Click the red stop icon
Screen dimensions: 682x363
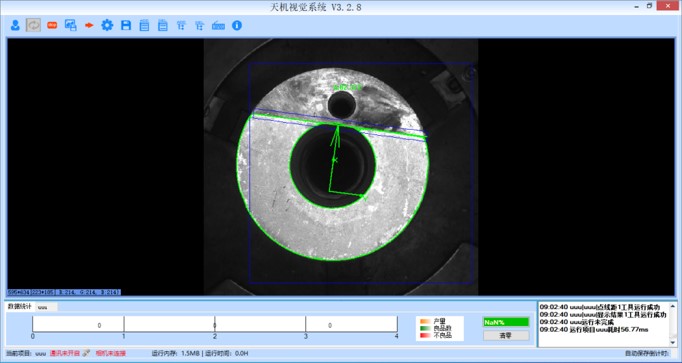[52, 25]
